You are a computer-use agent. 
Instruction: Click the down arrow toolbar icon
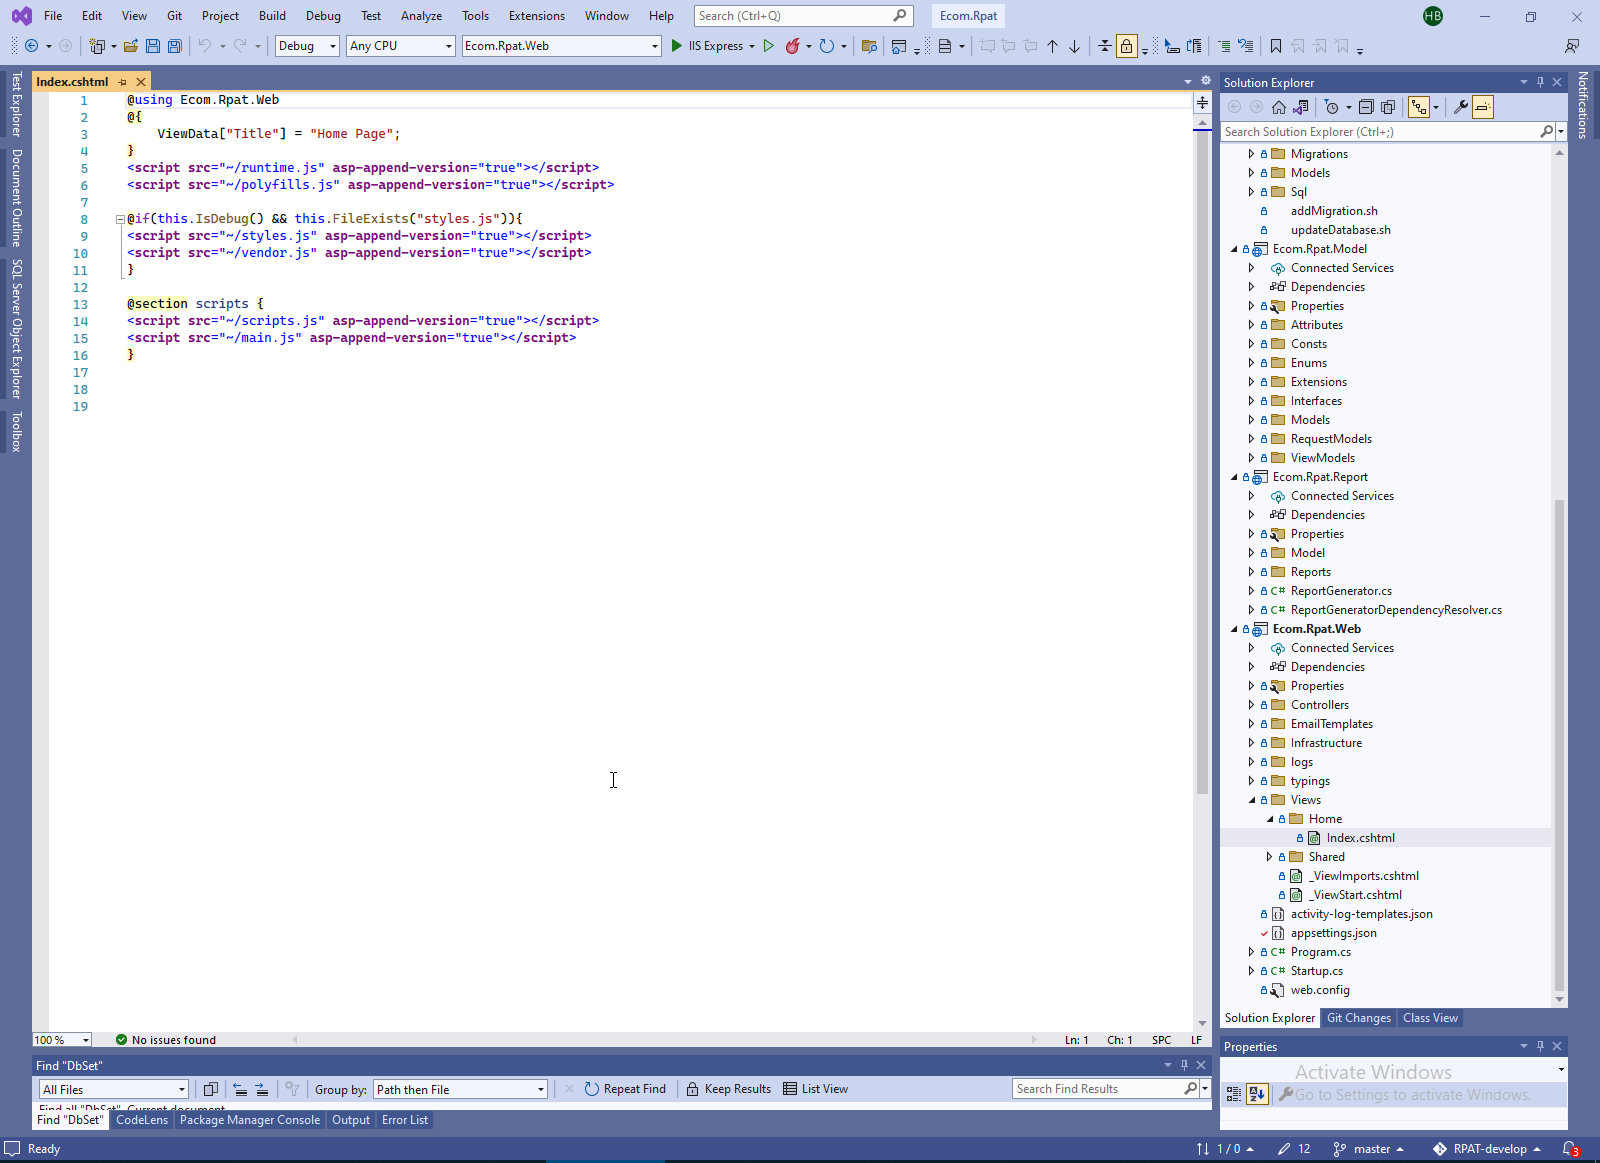pos(1075,46)
